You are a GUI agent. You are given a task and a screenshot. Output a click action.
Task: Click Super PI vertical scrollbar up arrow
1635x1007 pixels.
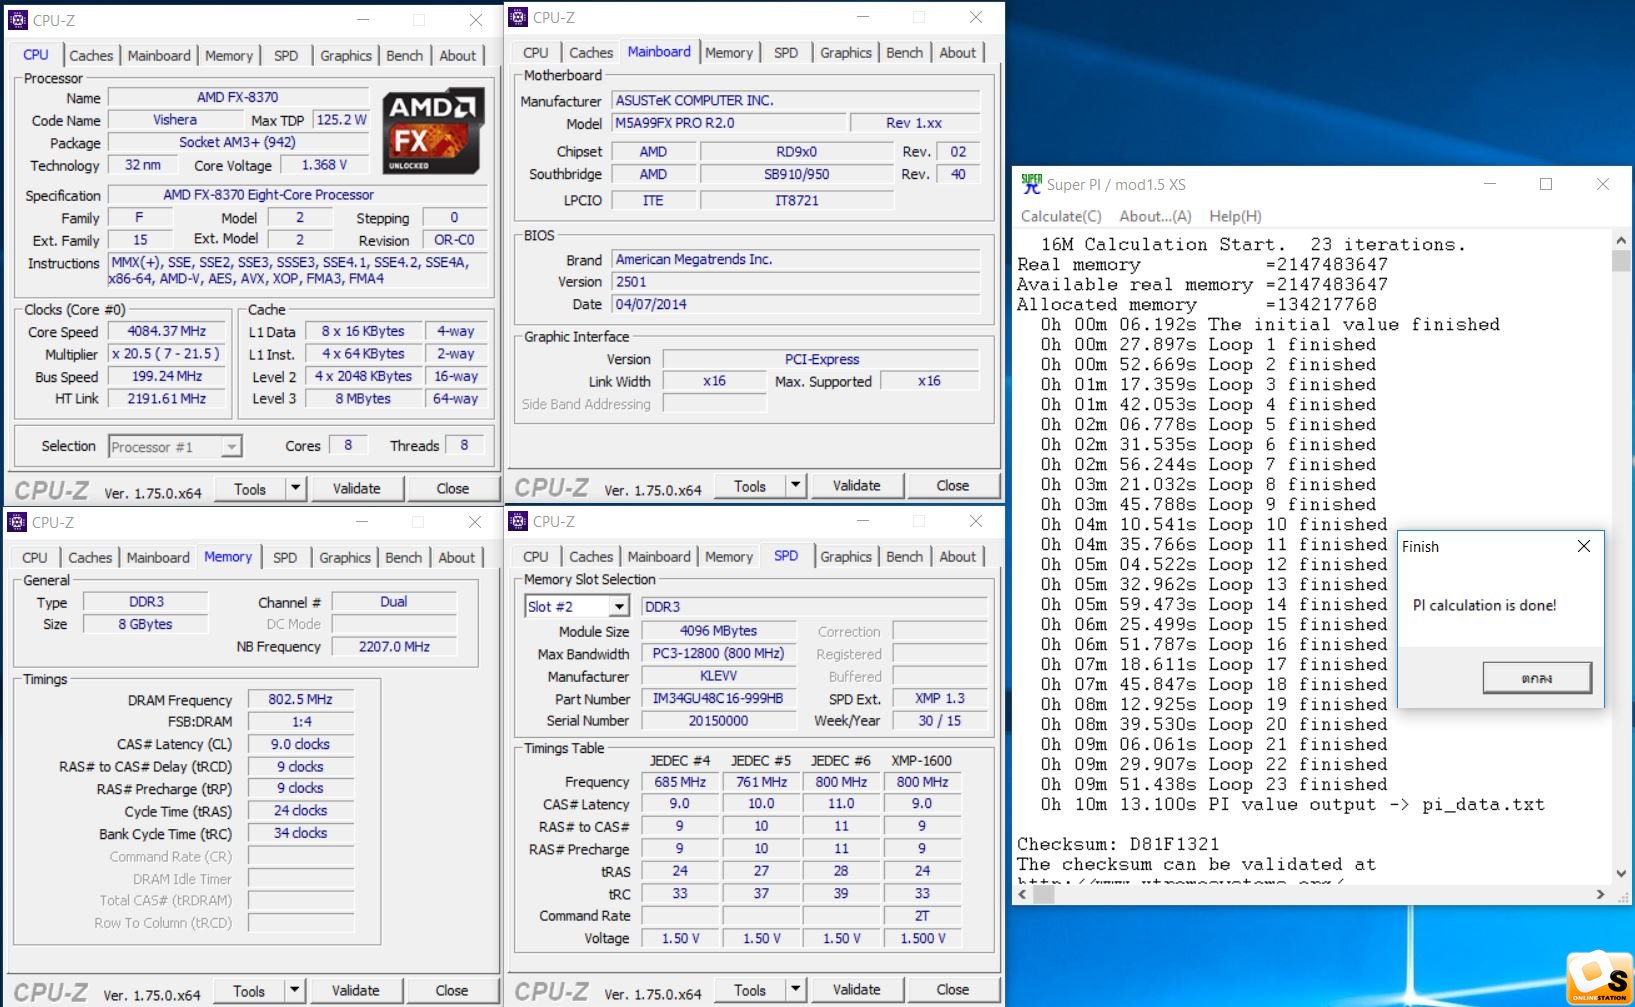pyautogui.click(x=1621, y=241)
